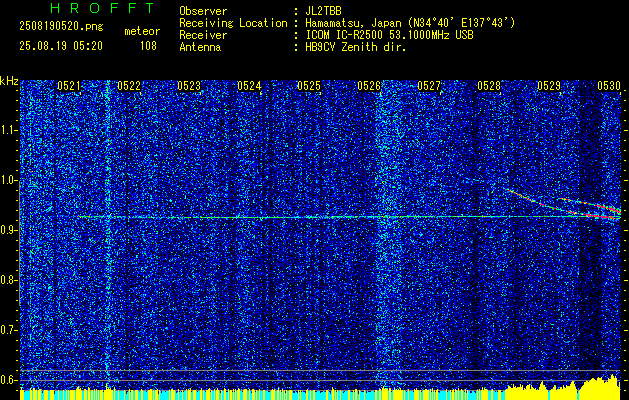Click the 0523 time marker
629x400 pixels.
click(189, 86)
